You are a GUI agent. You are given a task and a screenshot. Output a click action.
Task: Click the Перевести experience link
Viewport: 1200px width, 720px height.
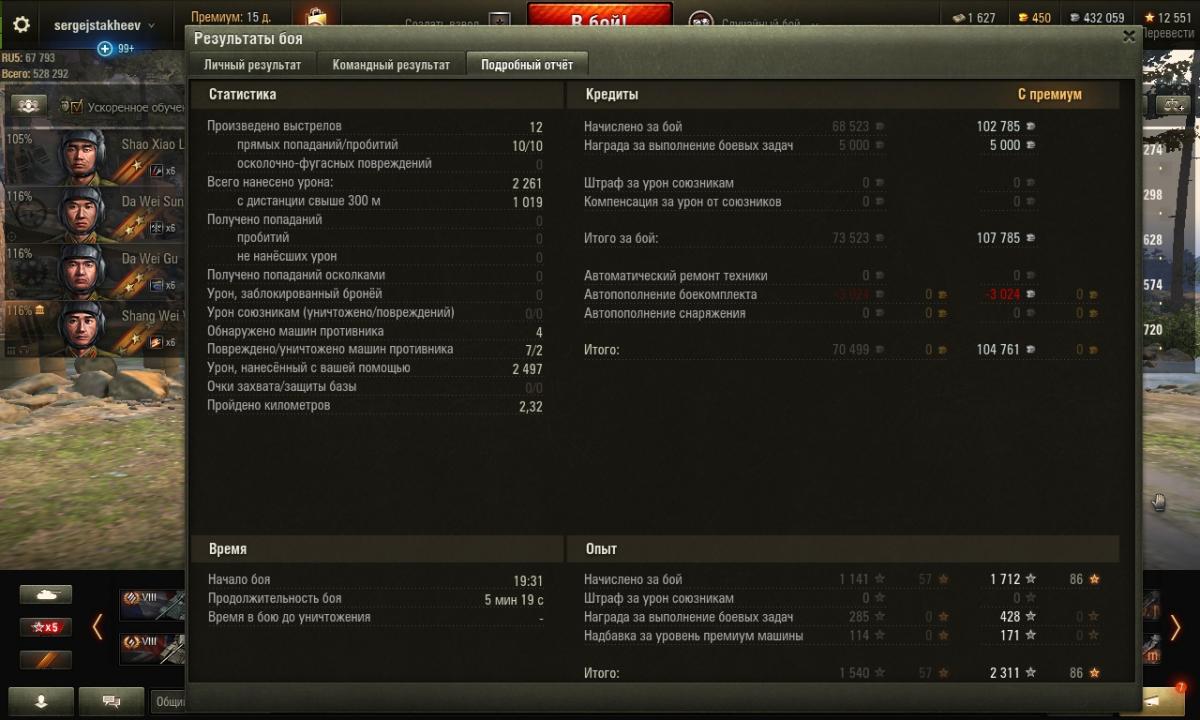1166,33
